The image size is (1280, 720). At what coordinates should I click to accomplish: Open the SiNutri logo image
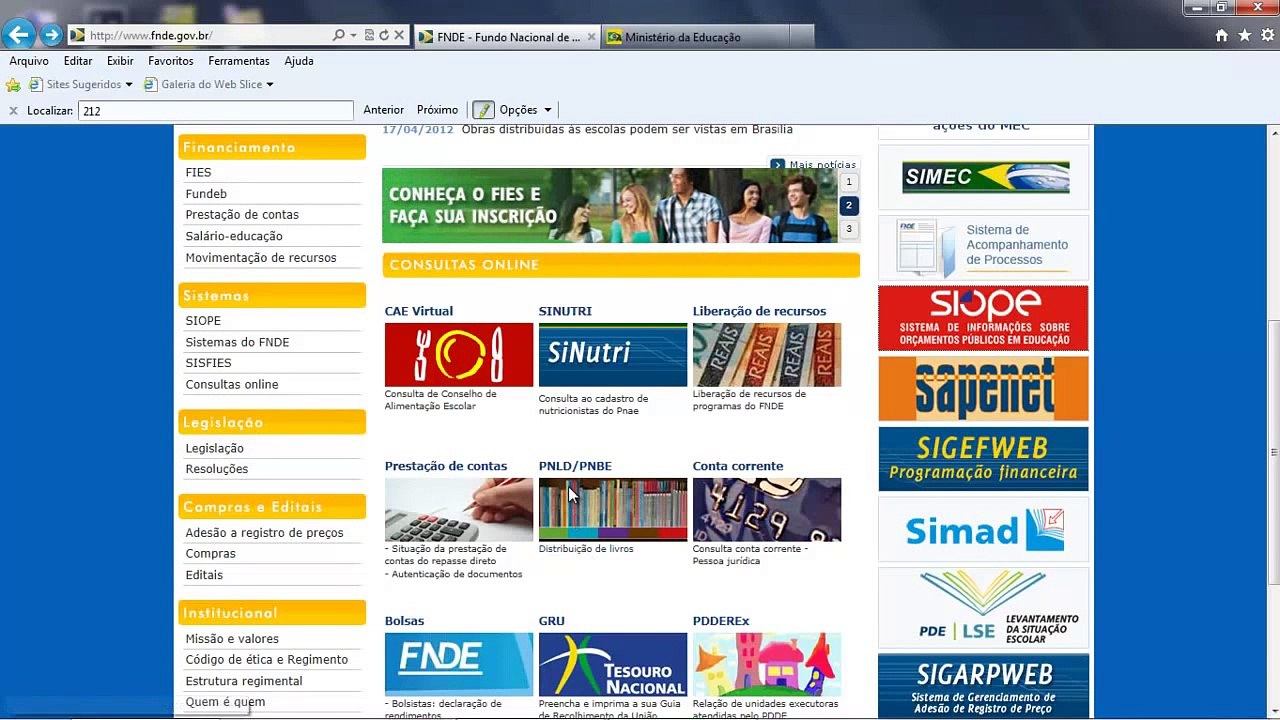(x=613, y=354)
